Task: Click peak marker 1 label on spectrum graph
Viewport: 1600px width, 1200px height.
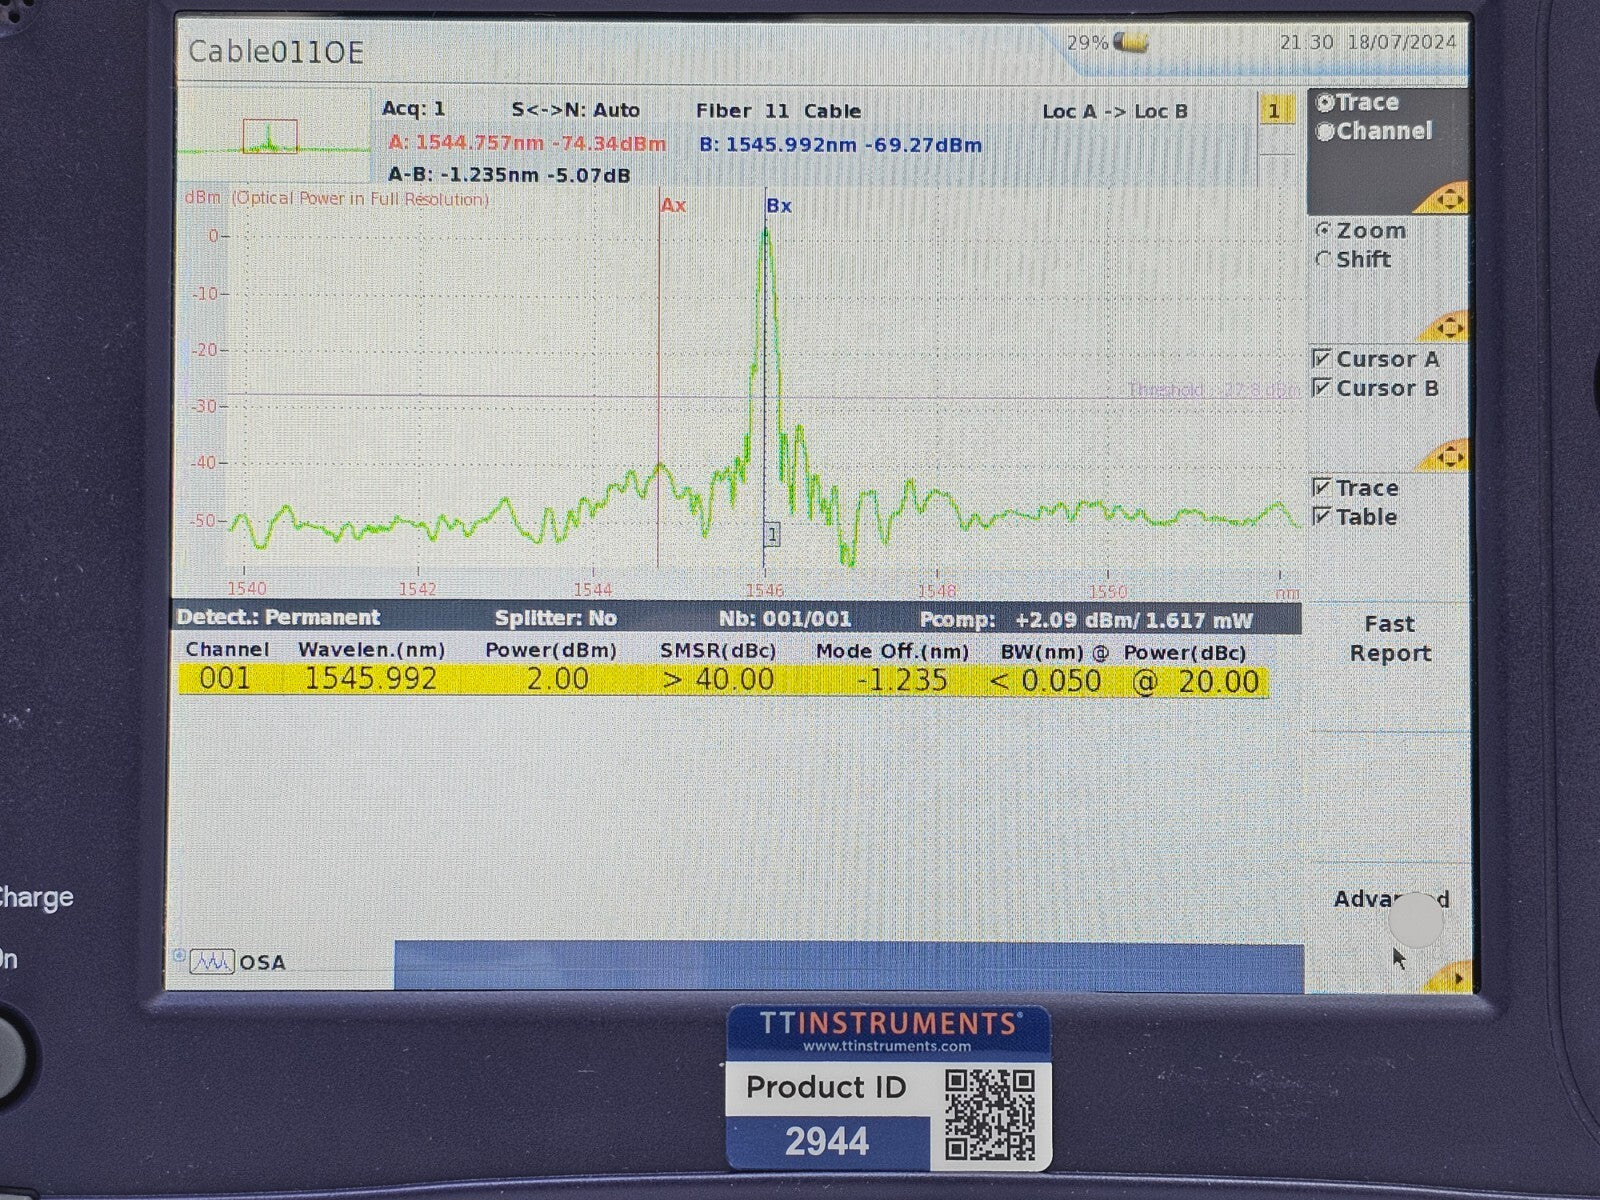Action: click(x=772, y=535)
